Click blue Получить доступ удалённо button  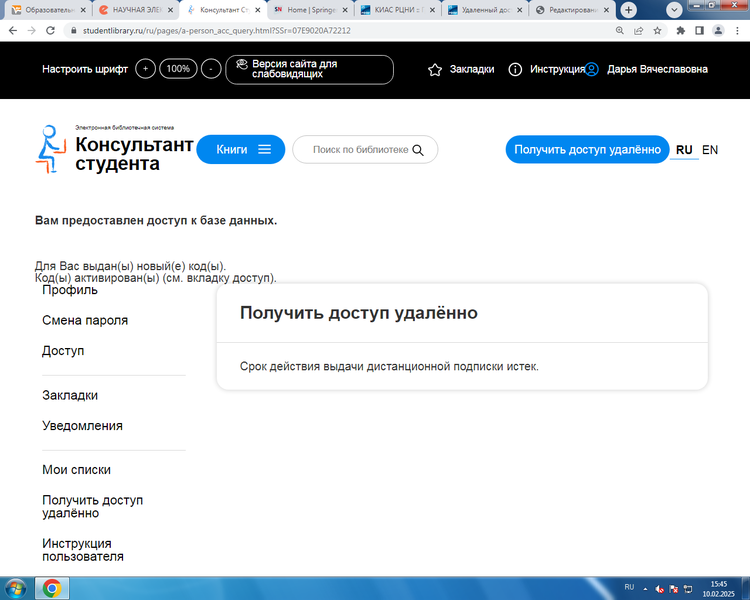tap(587, 149)
